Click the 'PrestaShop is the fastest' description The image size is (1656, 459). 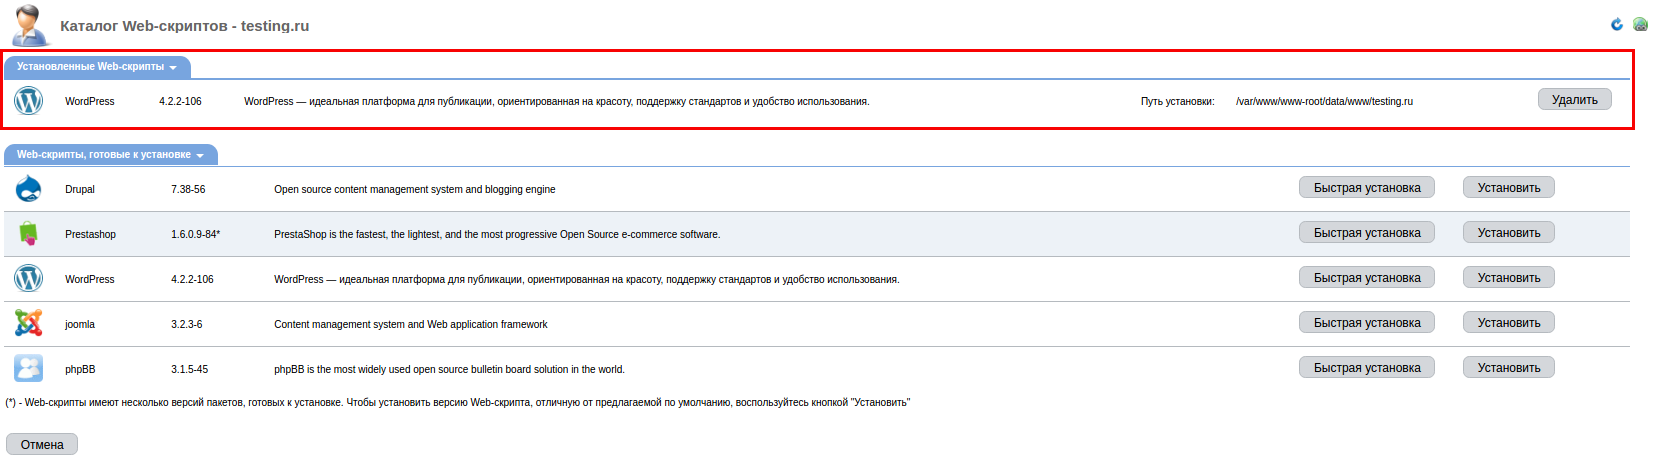497,234
